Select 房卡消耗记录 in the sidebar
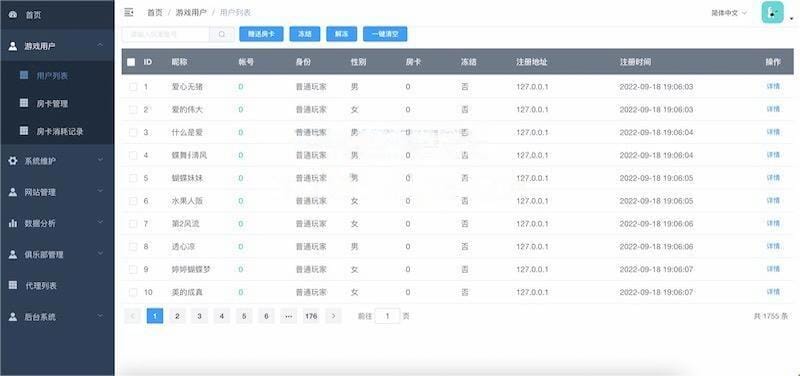This screenshot has height=376, width=800. click(x=57, y=131)
